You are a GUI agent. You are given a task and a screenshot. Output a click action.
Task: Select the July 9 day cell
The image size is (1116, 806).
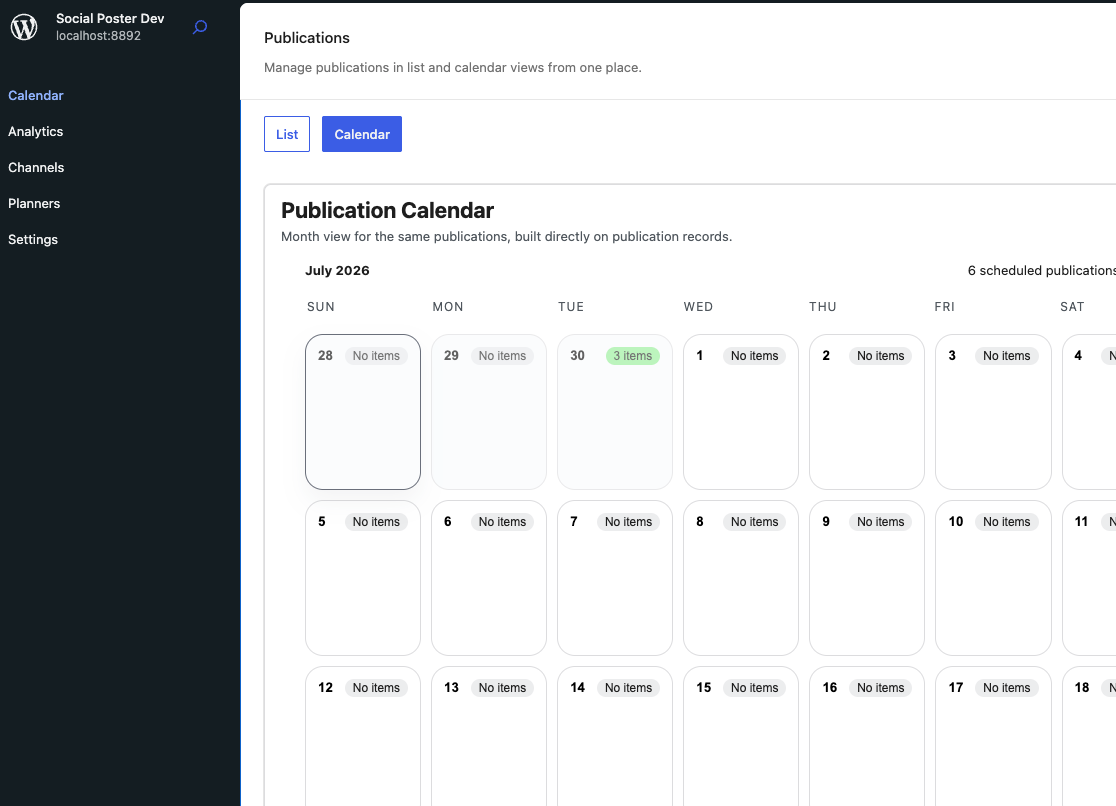click(867, 577)
